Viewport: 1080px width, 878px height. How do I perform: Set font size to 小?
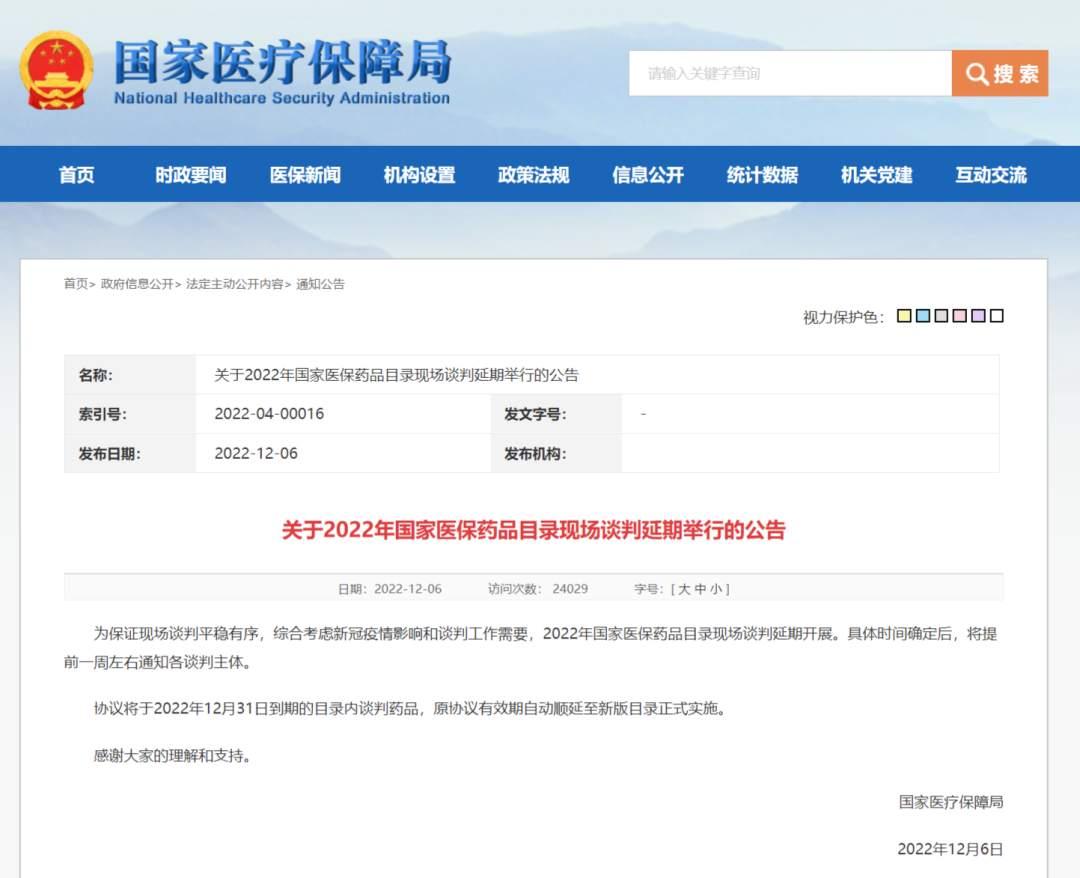pyautogui.click(x=717, y=588)
